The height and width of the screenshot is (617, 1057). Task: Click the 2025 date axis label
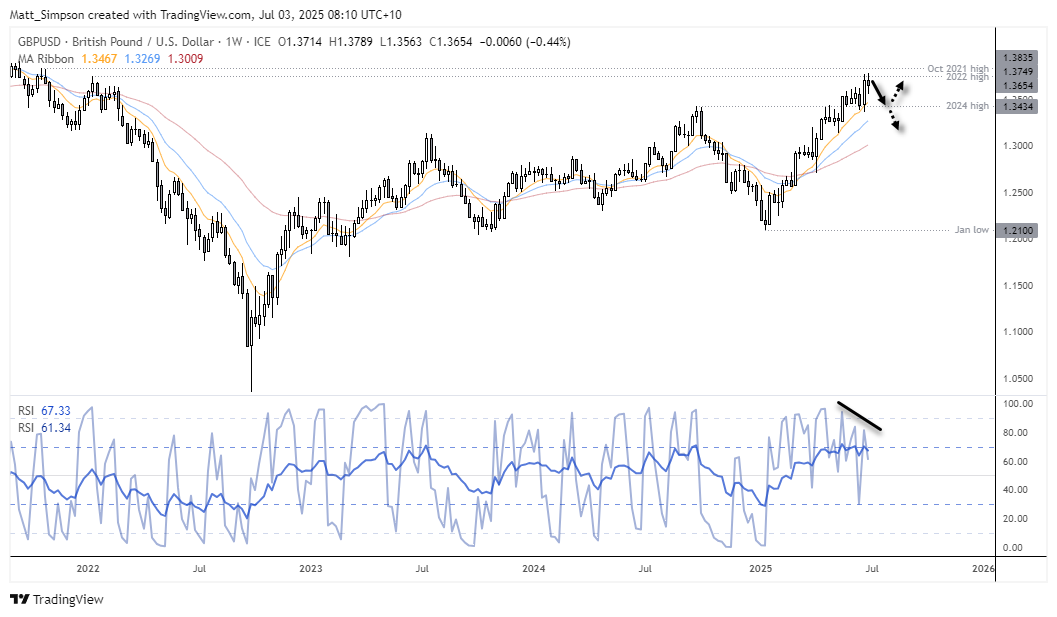(761, 567)
